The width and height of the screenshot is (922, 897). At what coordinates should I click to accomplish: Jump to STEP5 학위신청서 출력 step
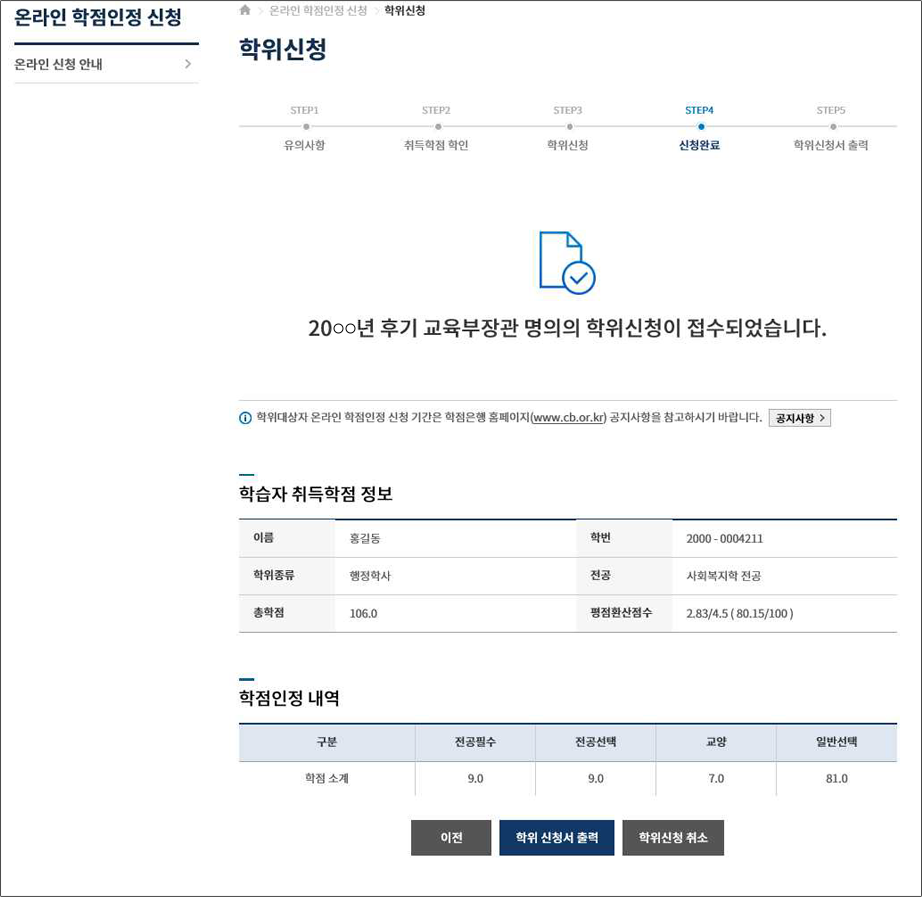(x=830, y=128)
